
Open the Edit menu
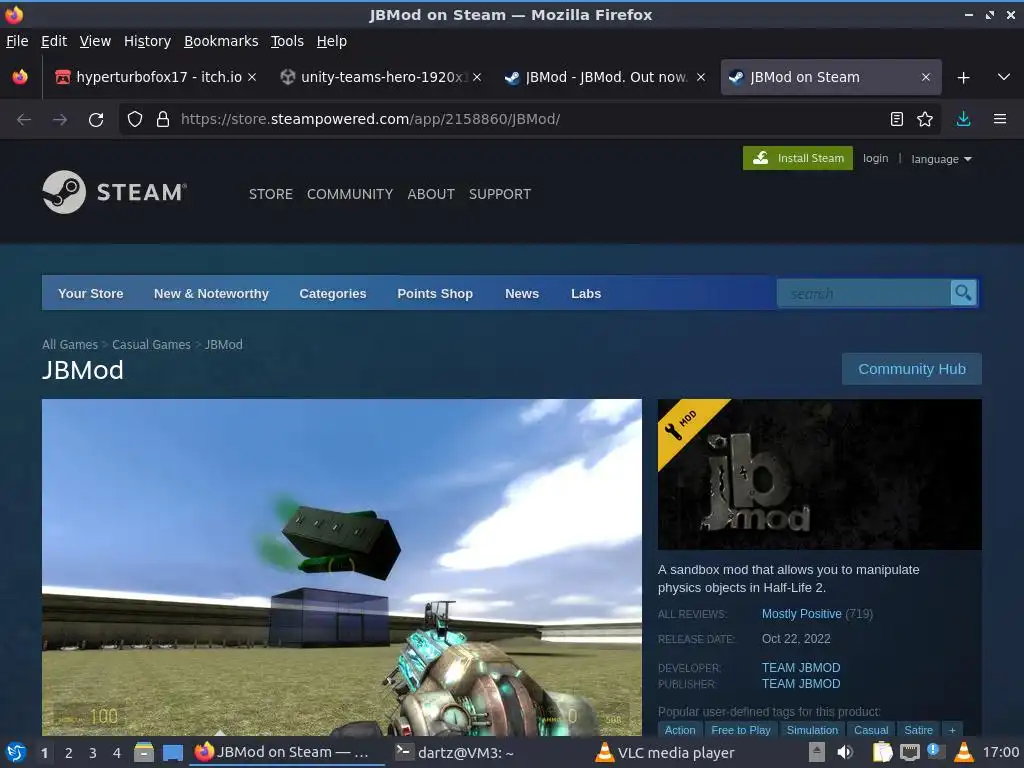54,41
